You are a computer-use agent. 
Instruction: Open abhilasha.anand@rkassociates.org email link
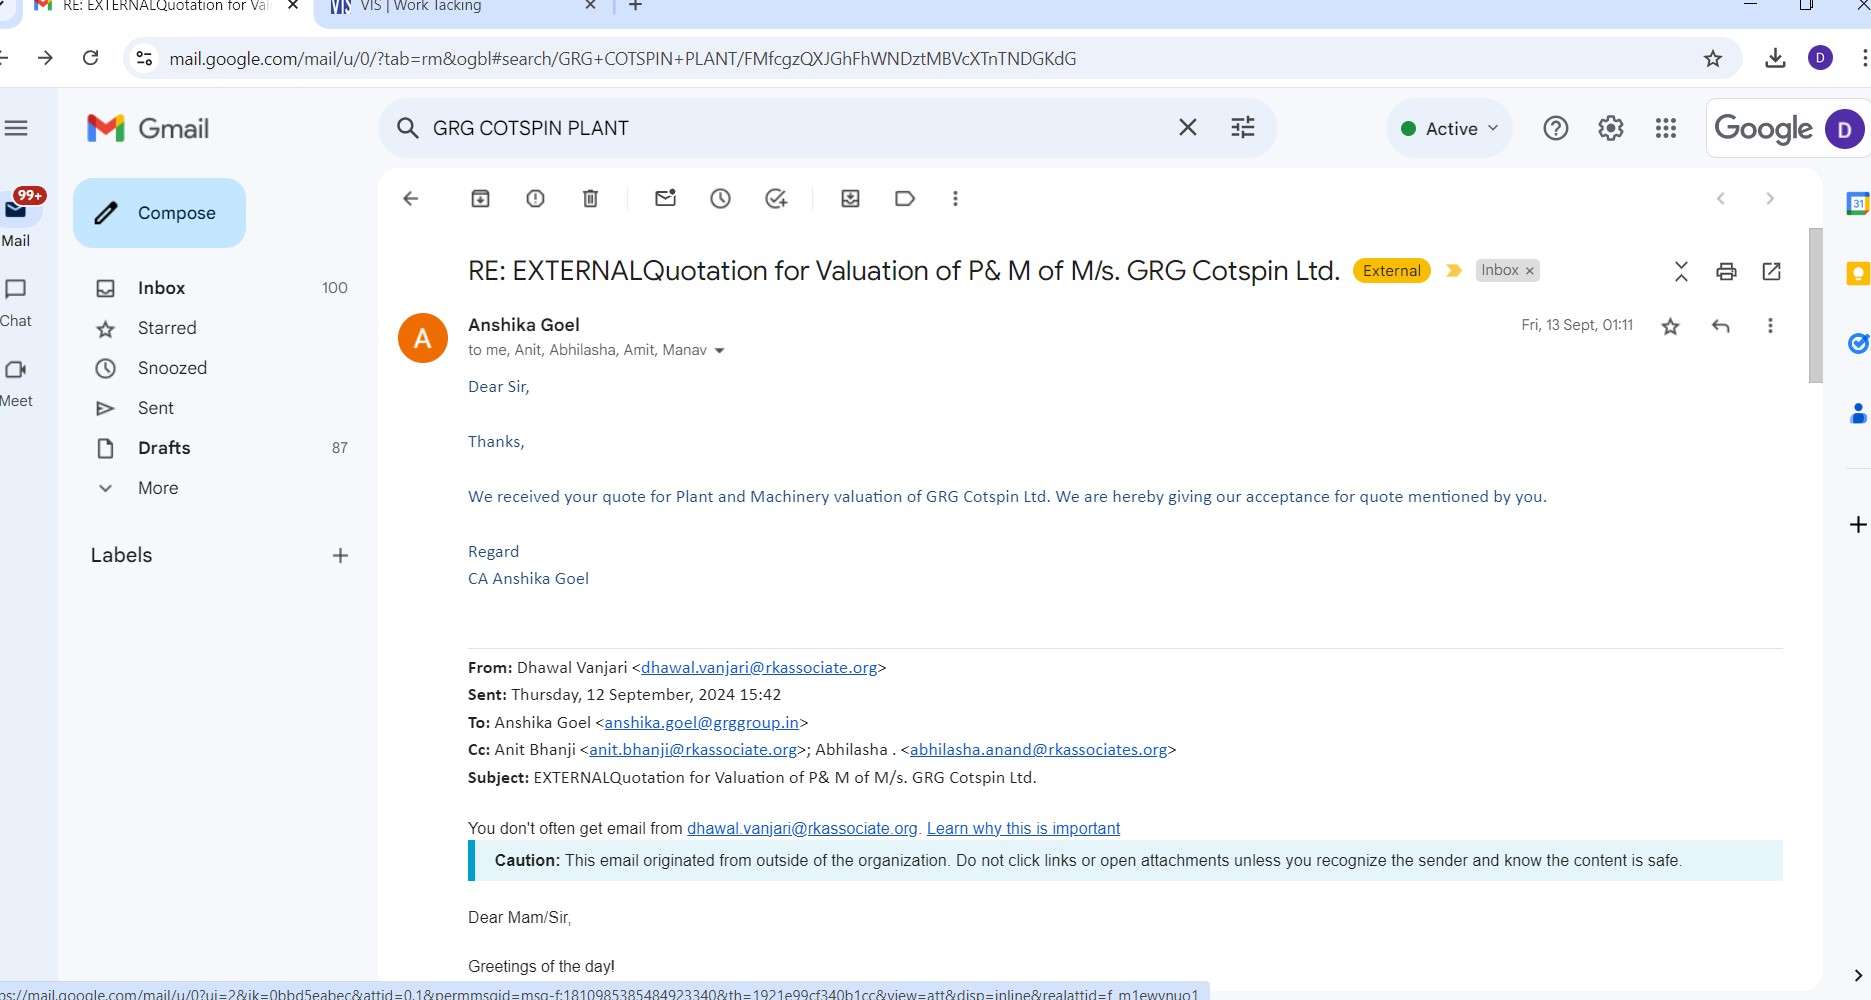[x=1038, y=750]
